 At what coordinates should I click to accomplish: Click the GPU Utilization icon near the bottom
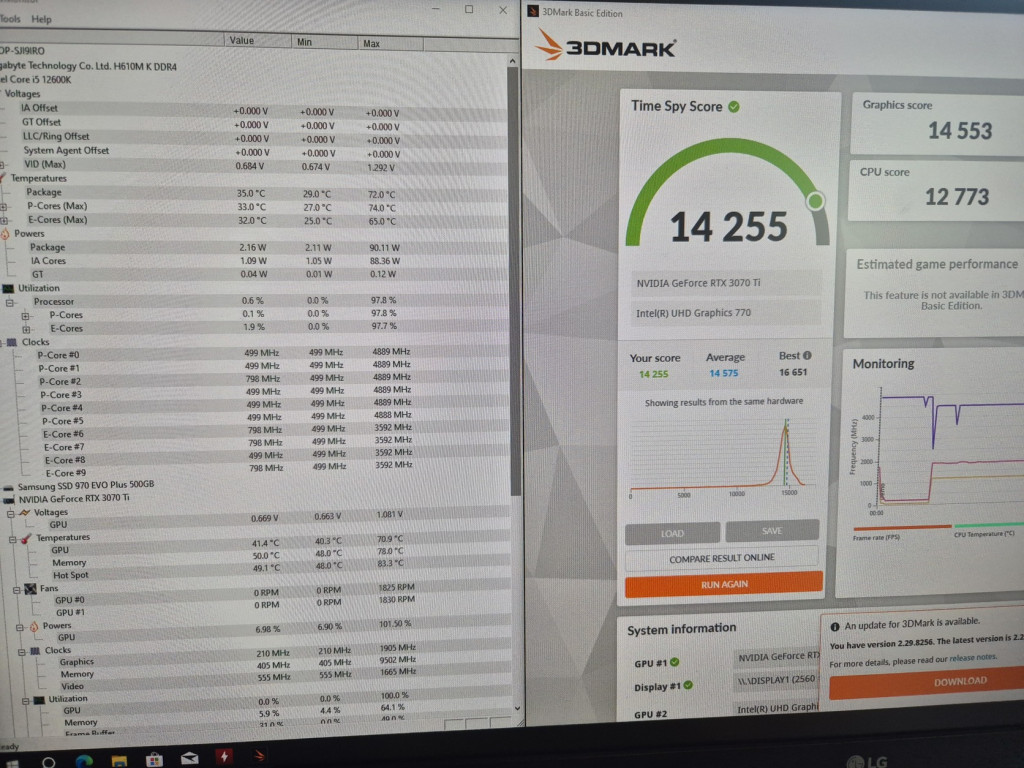point(39,700)
